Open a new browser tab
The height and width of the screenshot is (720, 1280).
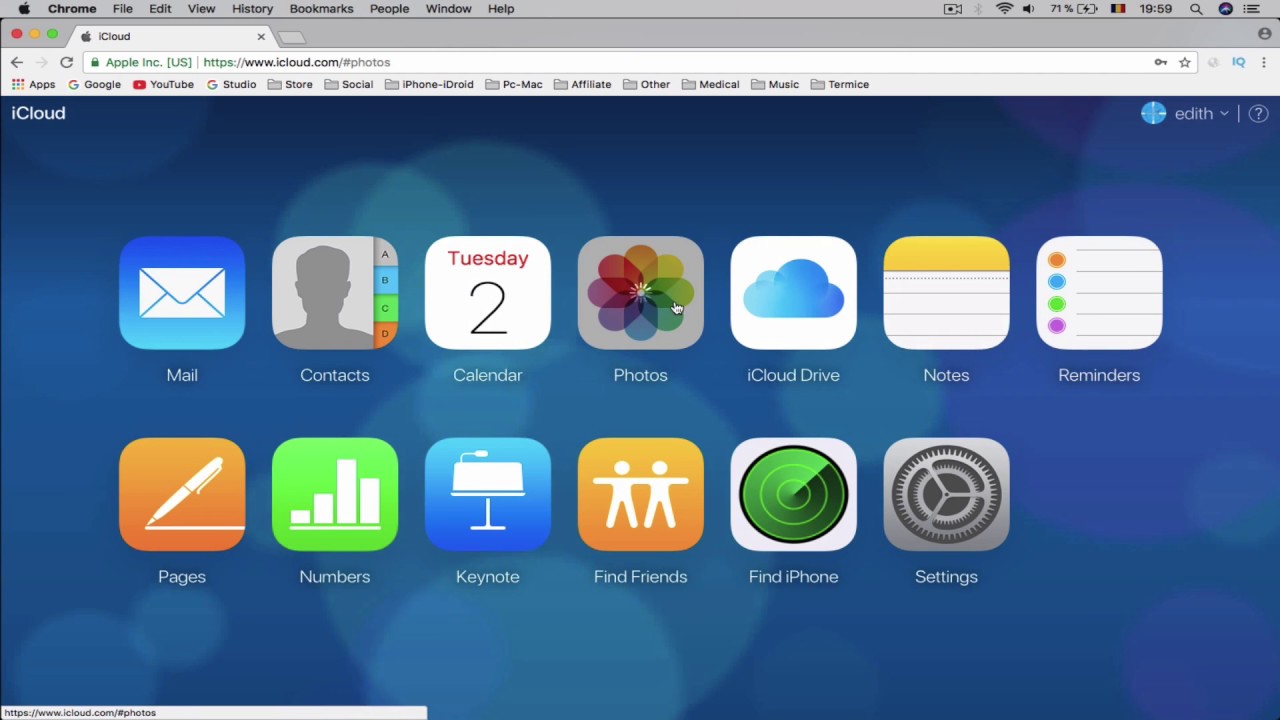tap(291, 37)
